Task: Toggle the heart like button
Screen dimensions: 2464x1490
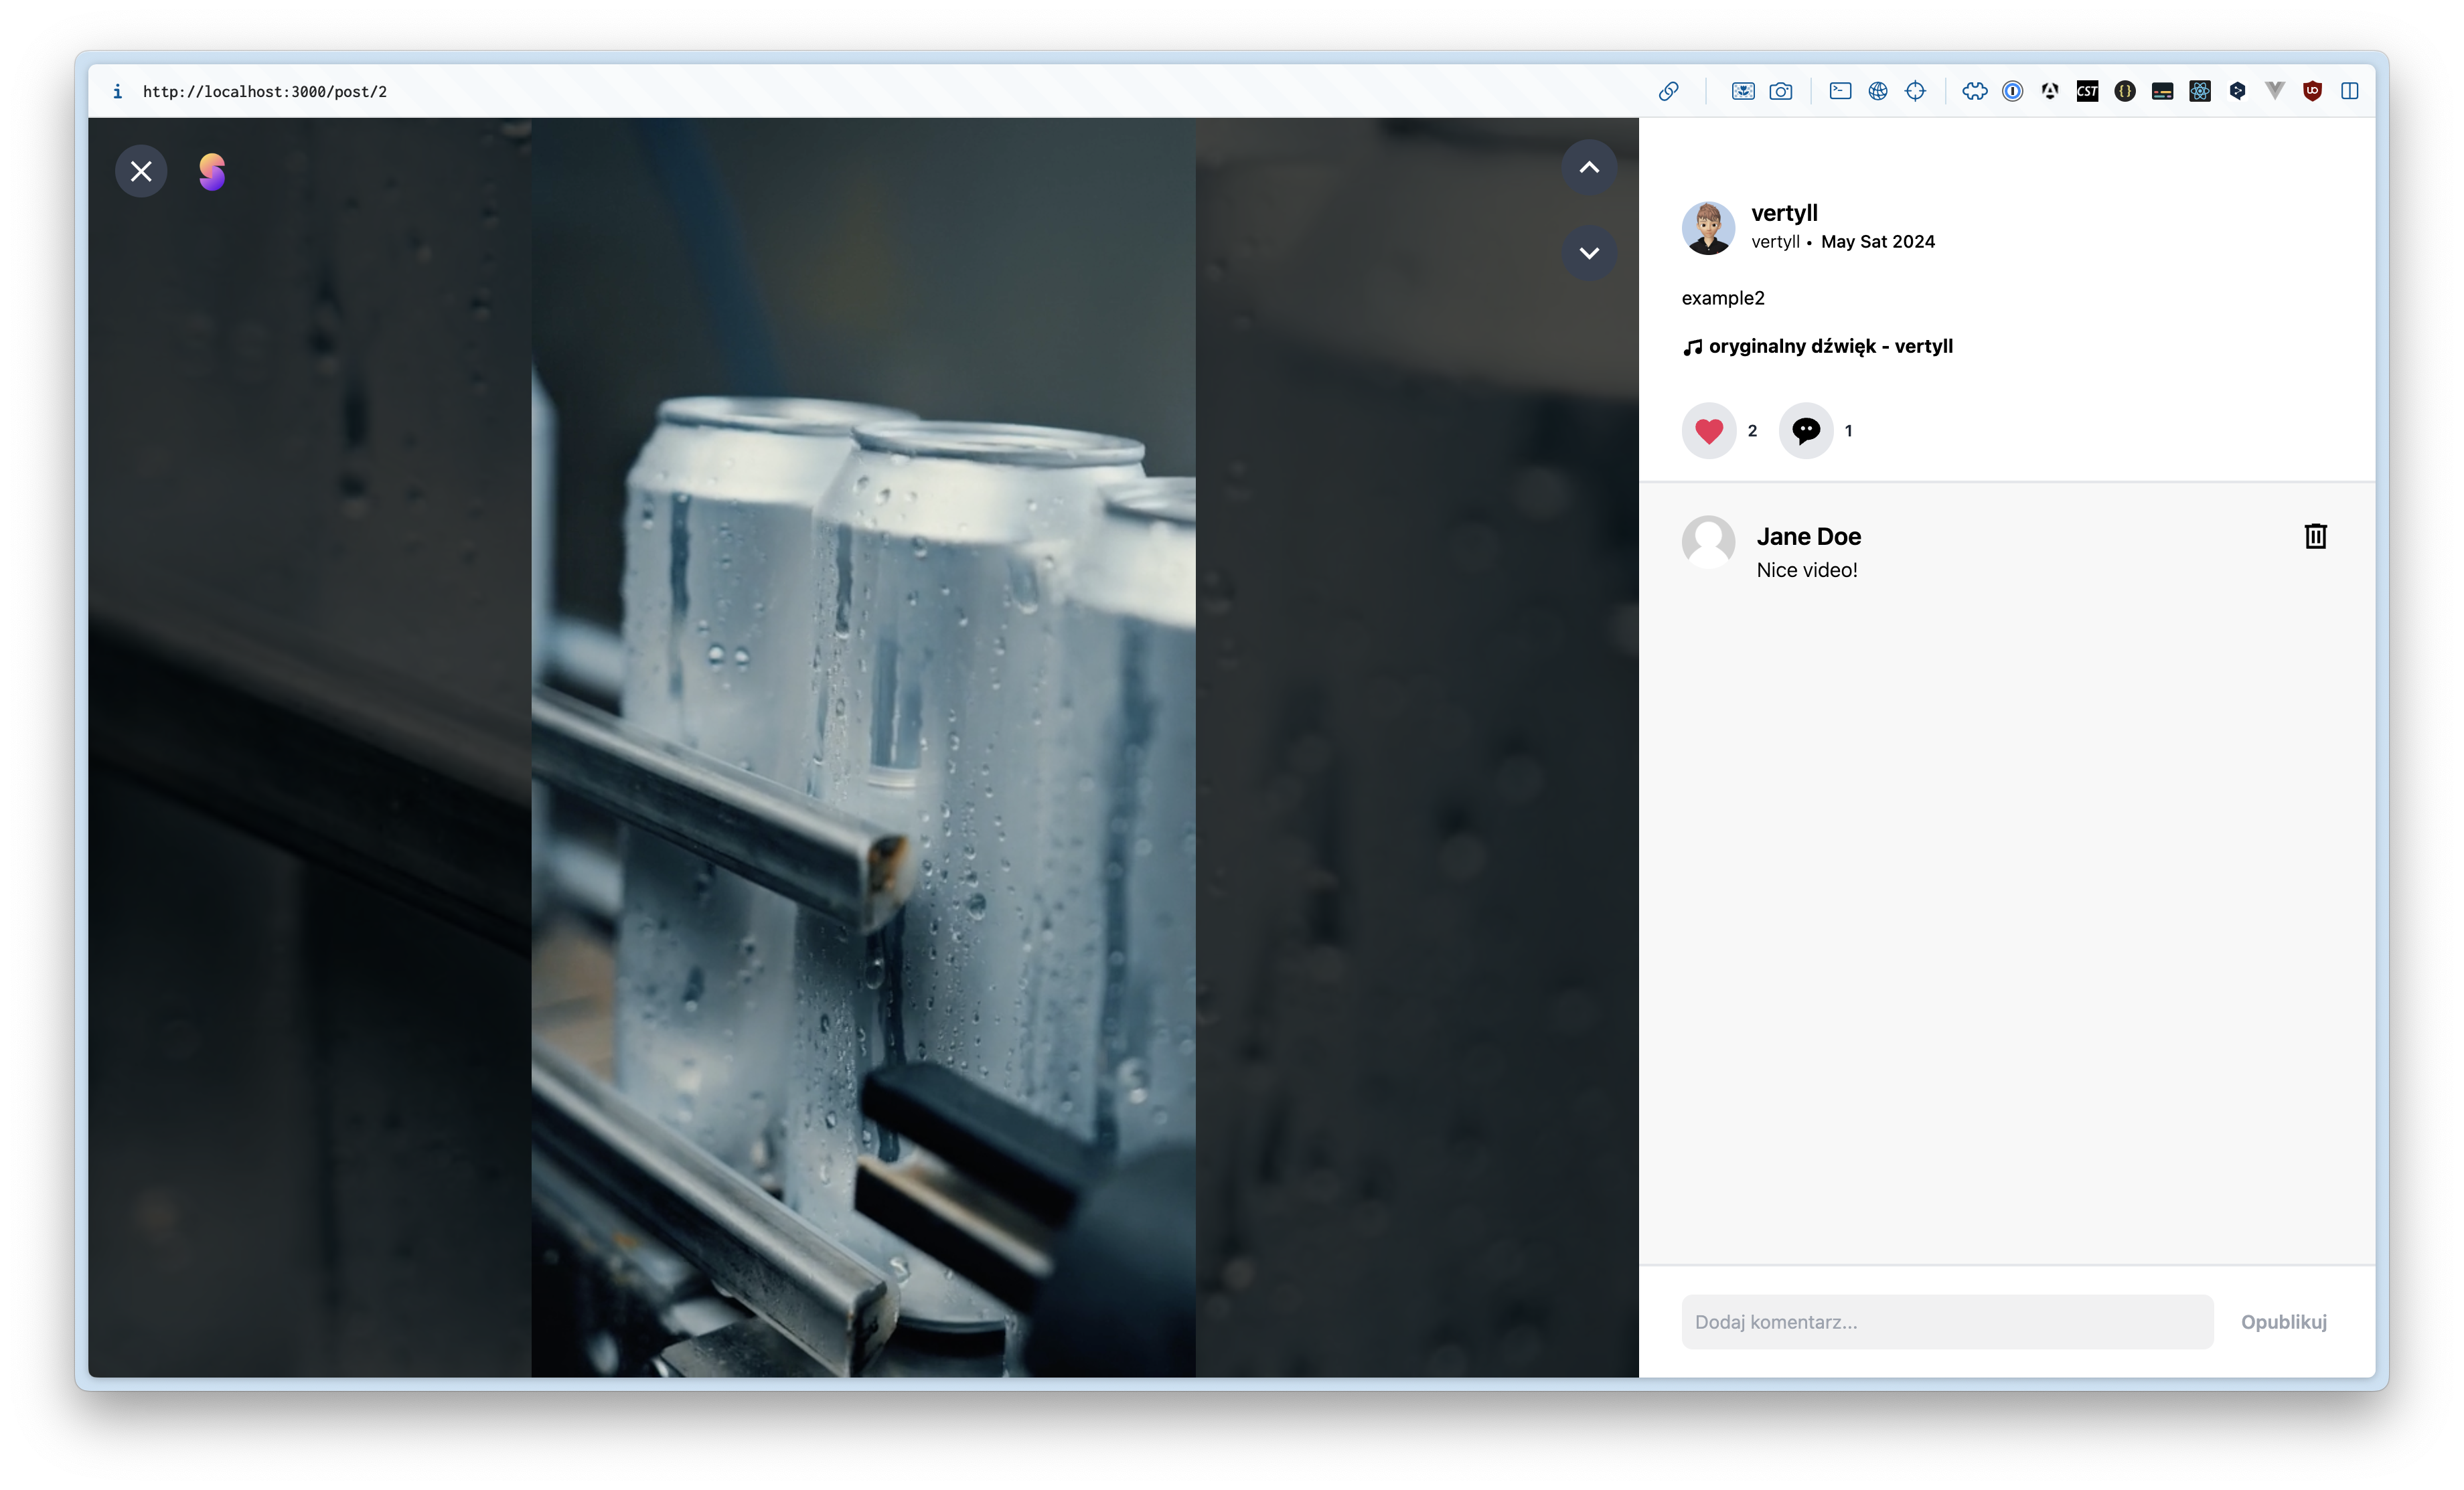Action: point(1708,431)
